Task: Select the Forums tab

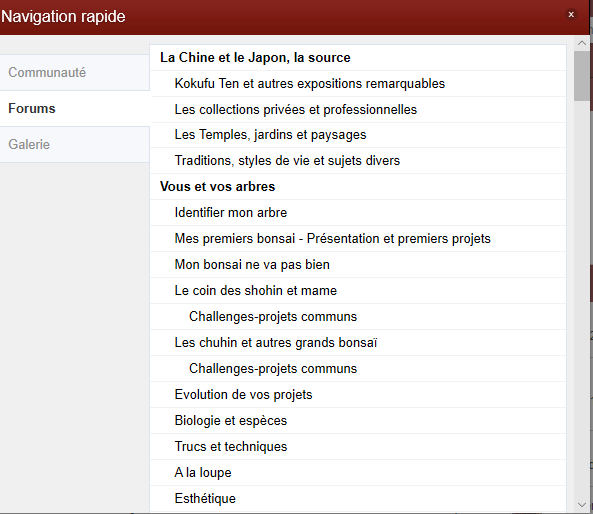Action: click(75, 109)
